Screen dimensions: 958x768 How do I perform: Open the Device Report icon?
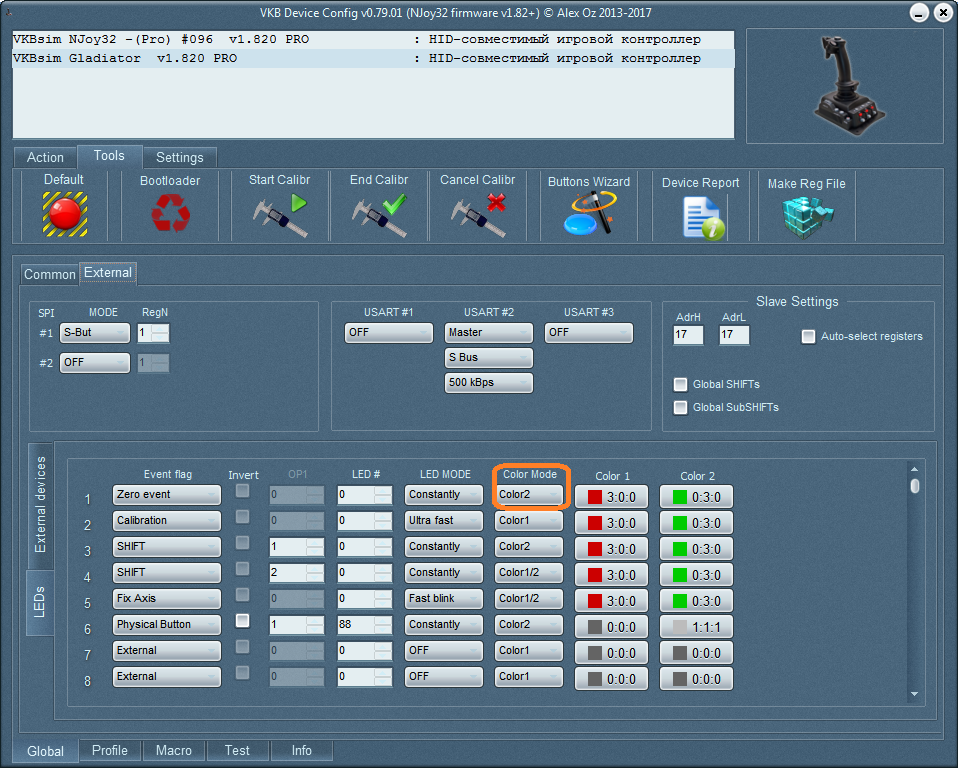pos(701,216)
